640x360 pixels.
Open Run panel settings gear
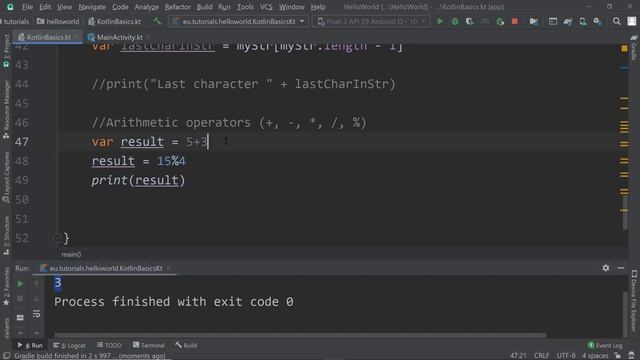(606, 268)
